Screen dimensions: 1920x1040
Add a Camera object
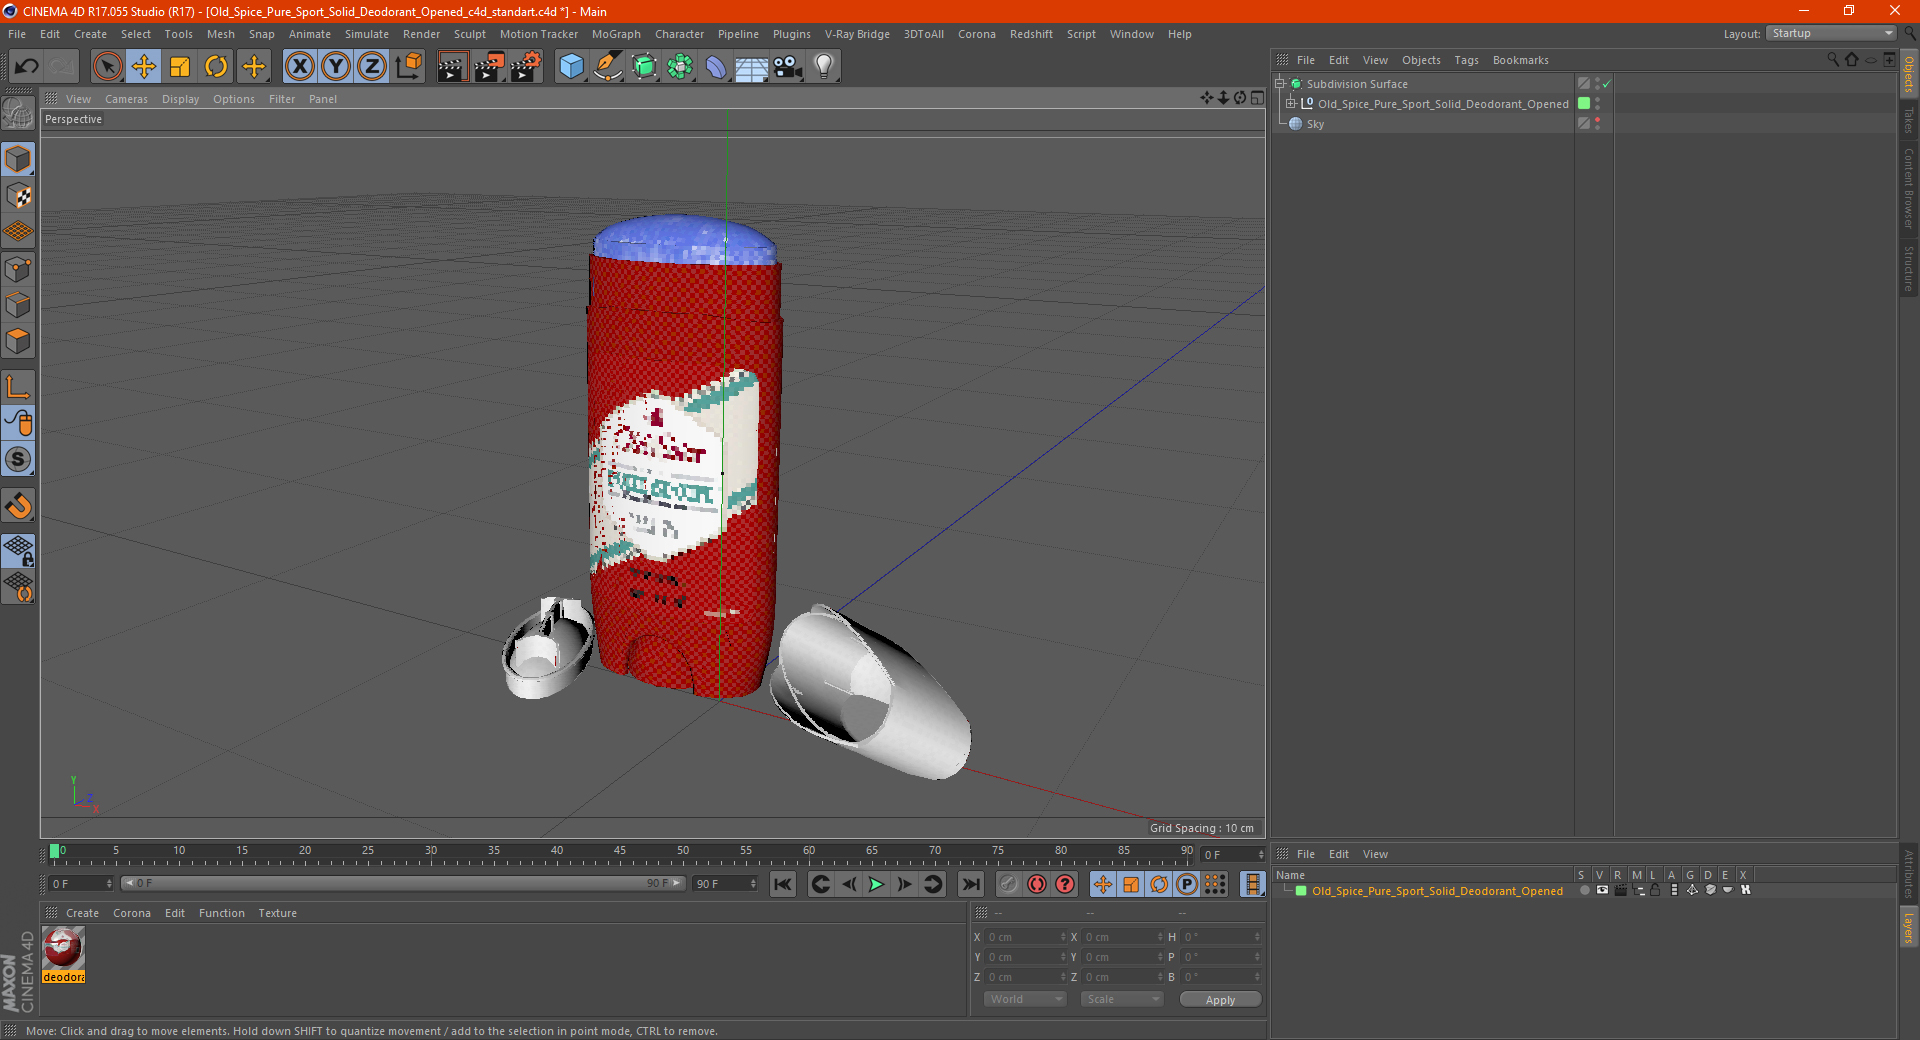(x=788, y=67)
